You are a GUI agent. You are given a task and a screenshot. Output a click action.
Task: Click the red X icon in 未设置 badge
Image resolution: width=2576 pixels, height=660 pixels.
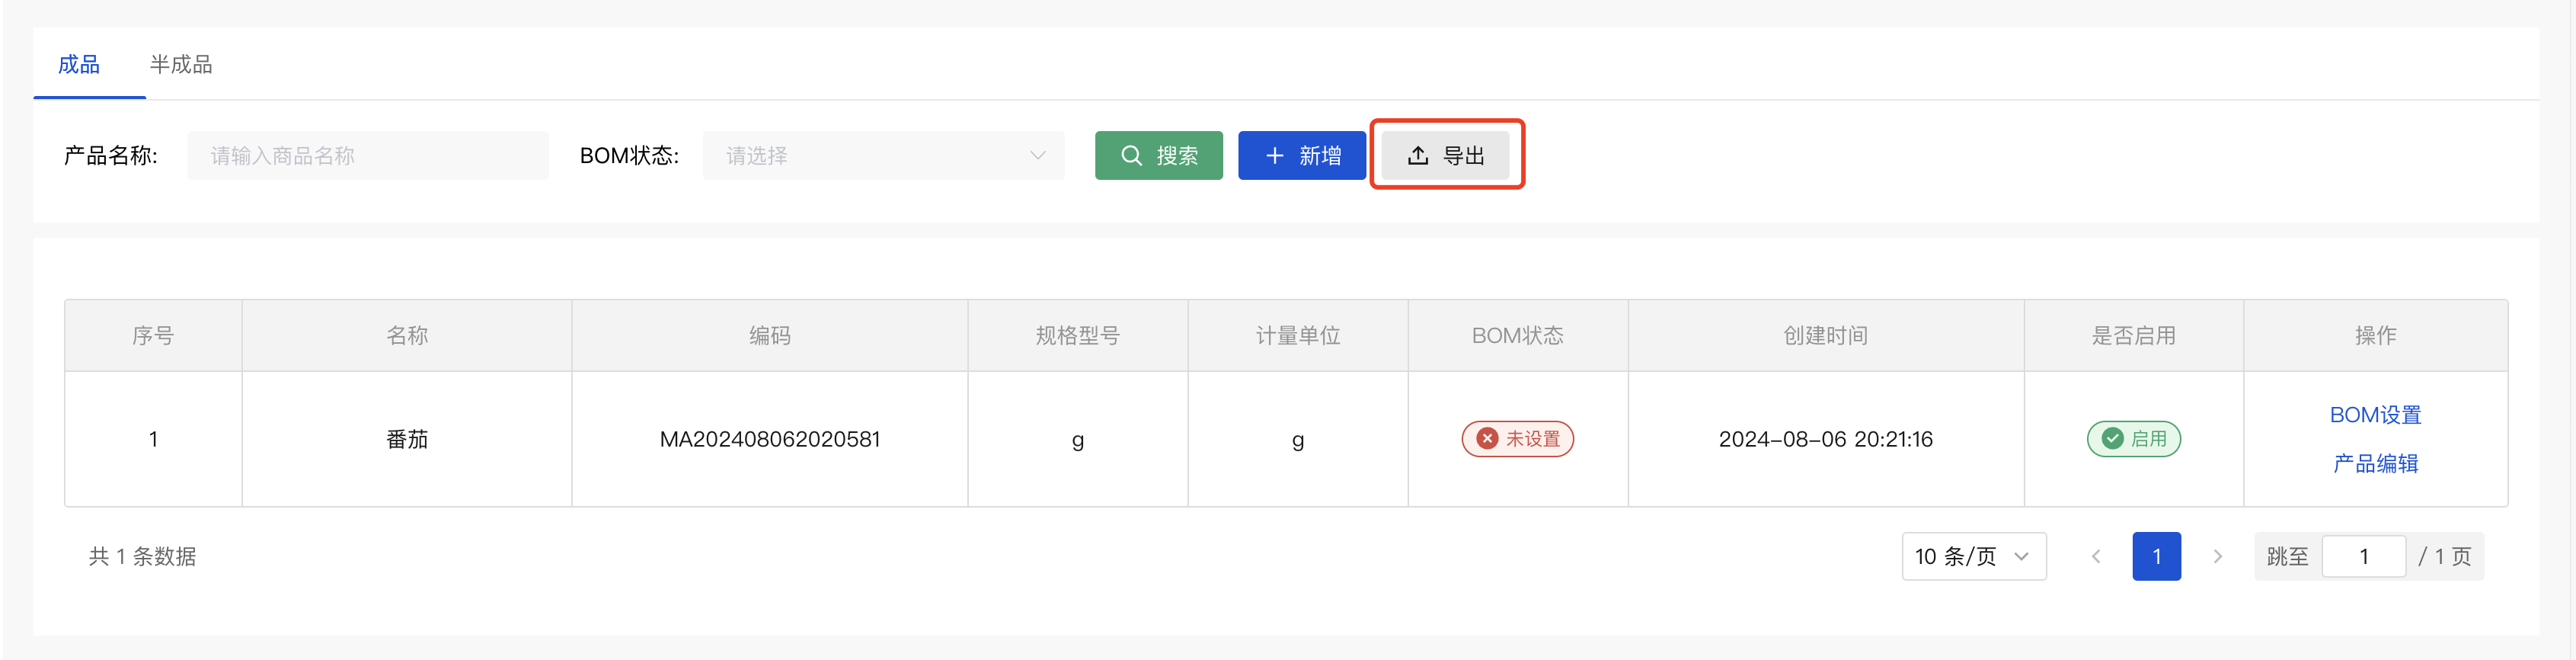coord(1487,439)
